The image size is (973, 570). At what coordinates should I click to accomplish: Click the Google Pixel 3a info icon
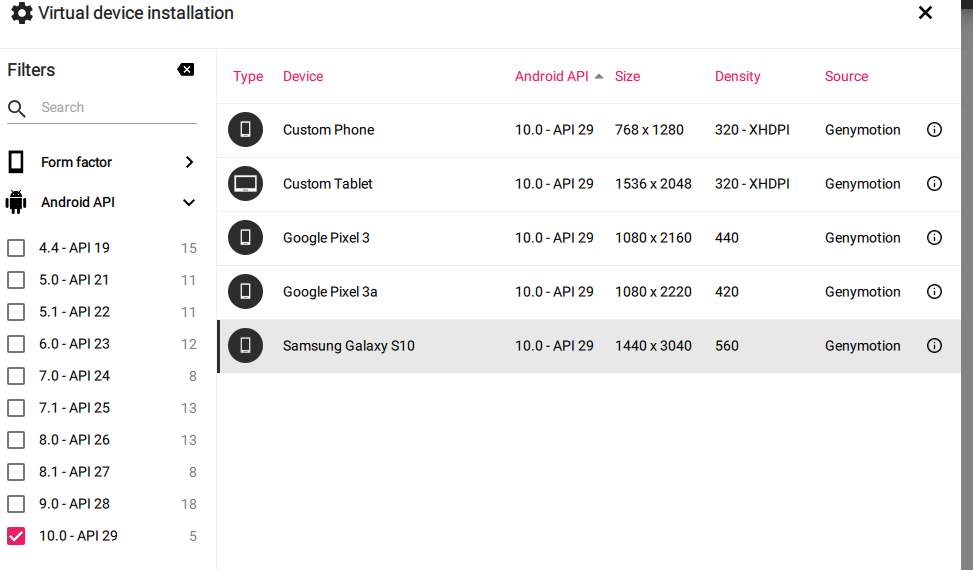click(934, 292)
